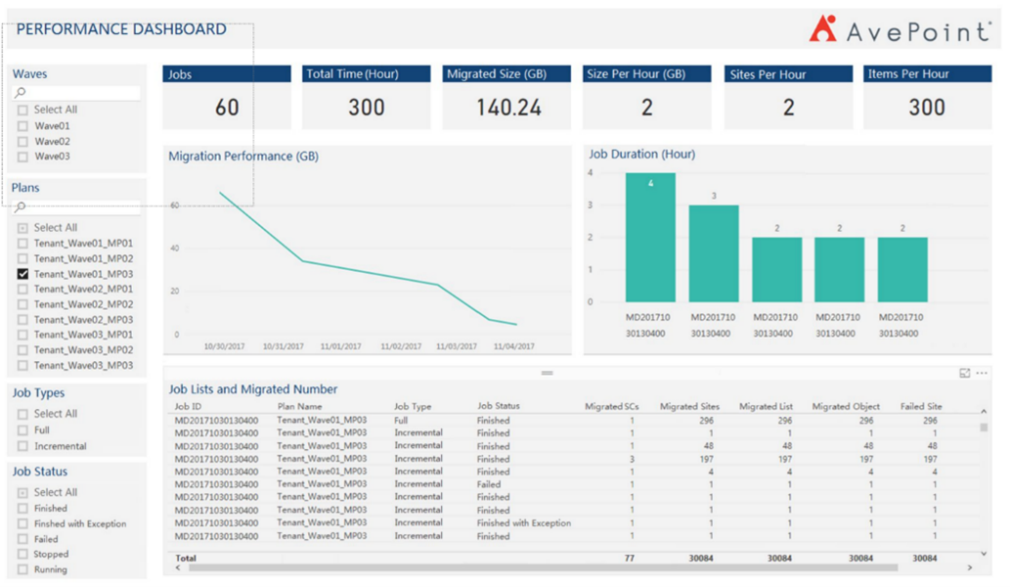
Task: Click the Waves search input field
Action: (x=77, y=93)
